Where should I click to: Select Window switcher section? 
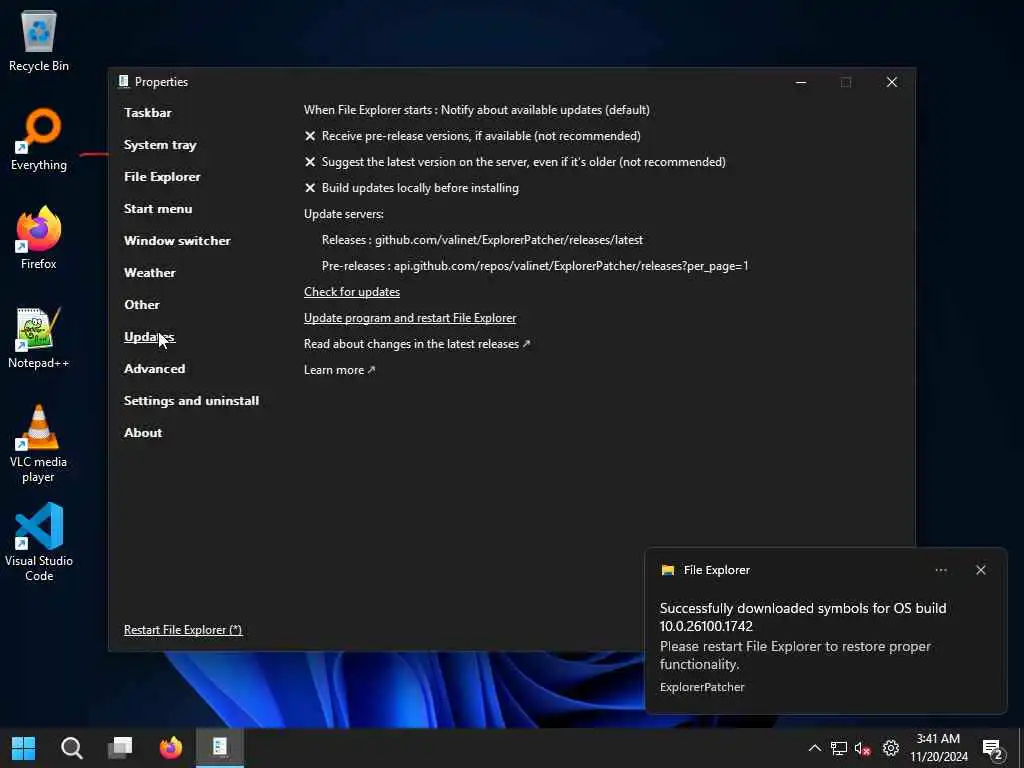(x=177, y=241)
